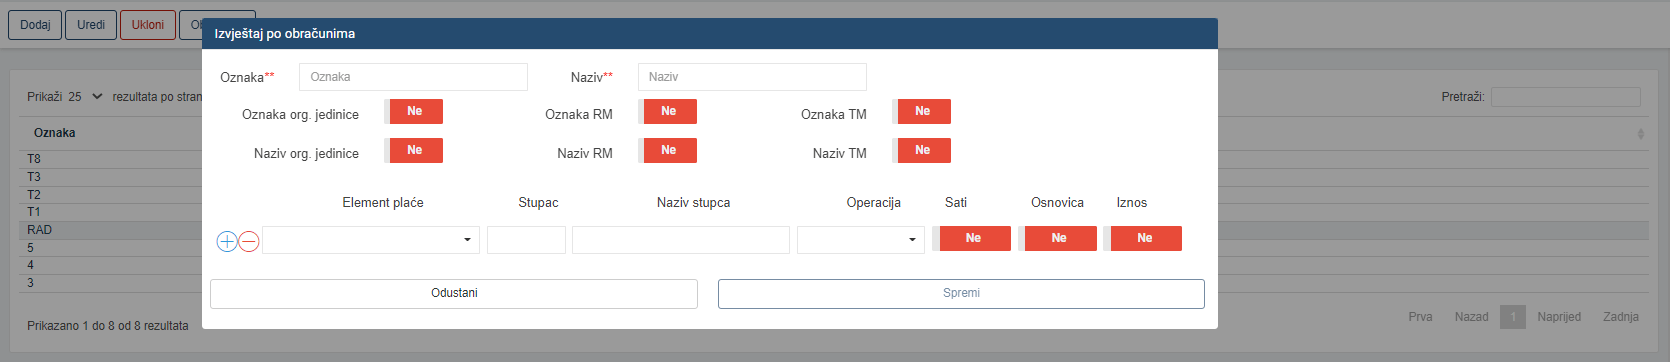This screenshot has width=1670, height=362.
Task: Focus the Naziv text field
Action: pyautogui.click(x=752, y=77)
